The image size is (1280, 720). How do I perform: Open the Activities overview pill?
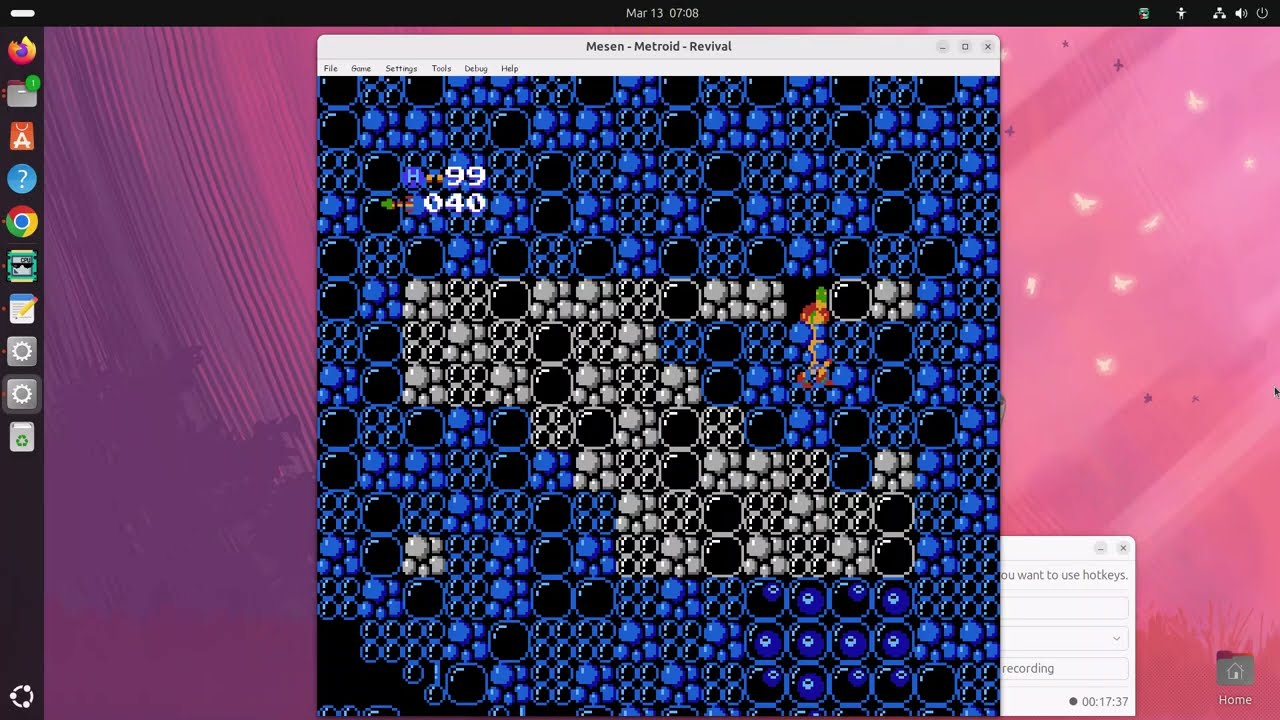point(22,13)
